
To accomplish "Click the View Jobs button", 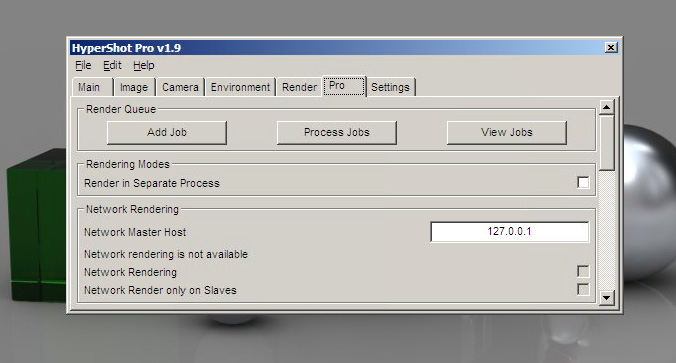I will coord(507,132).
